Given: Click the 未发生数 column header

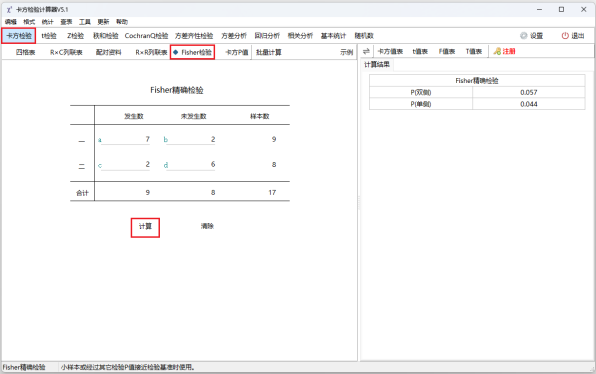Looking at the screenshot, I should tap(193, 116).
